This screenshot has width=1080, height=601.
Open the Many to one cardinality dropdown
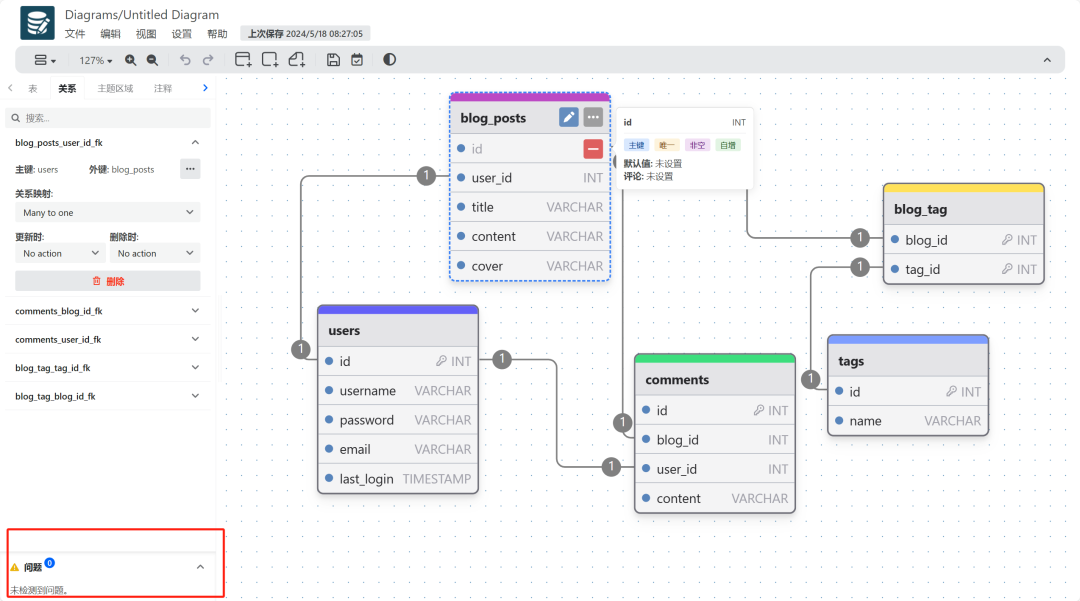(108, 213)
